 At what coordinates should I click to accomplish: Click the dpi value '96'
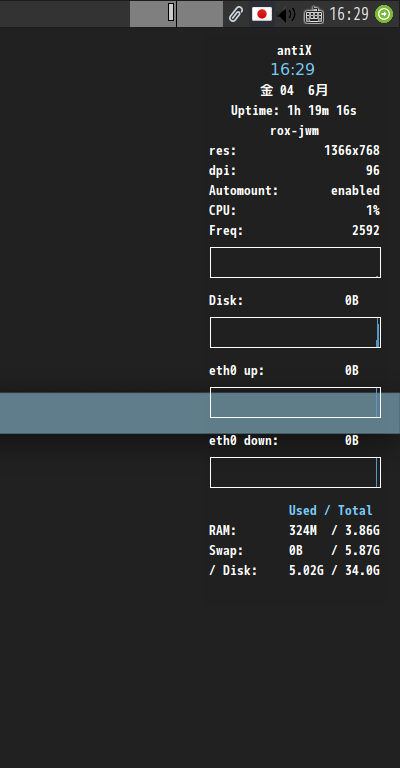tap(373, 170)
